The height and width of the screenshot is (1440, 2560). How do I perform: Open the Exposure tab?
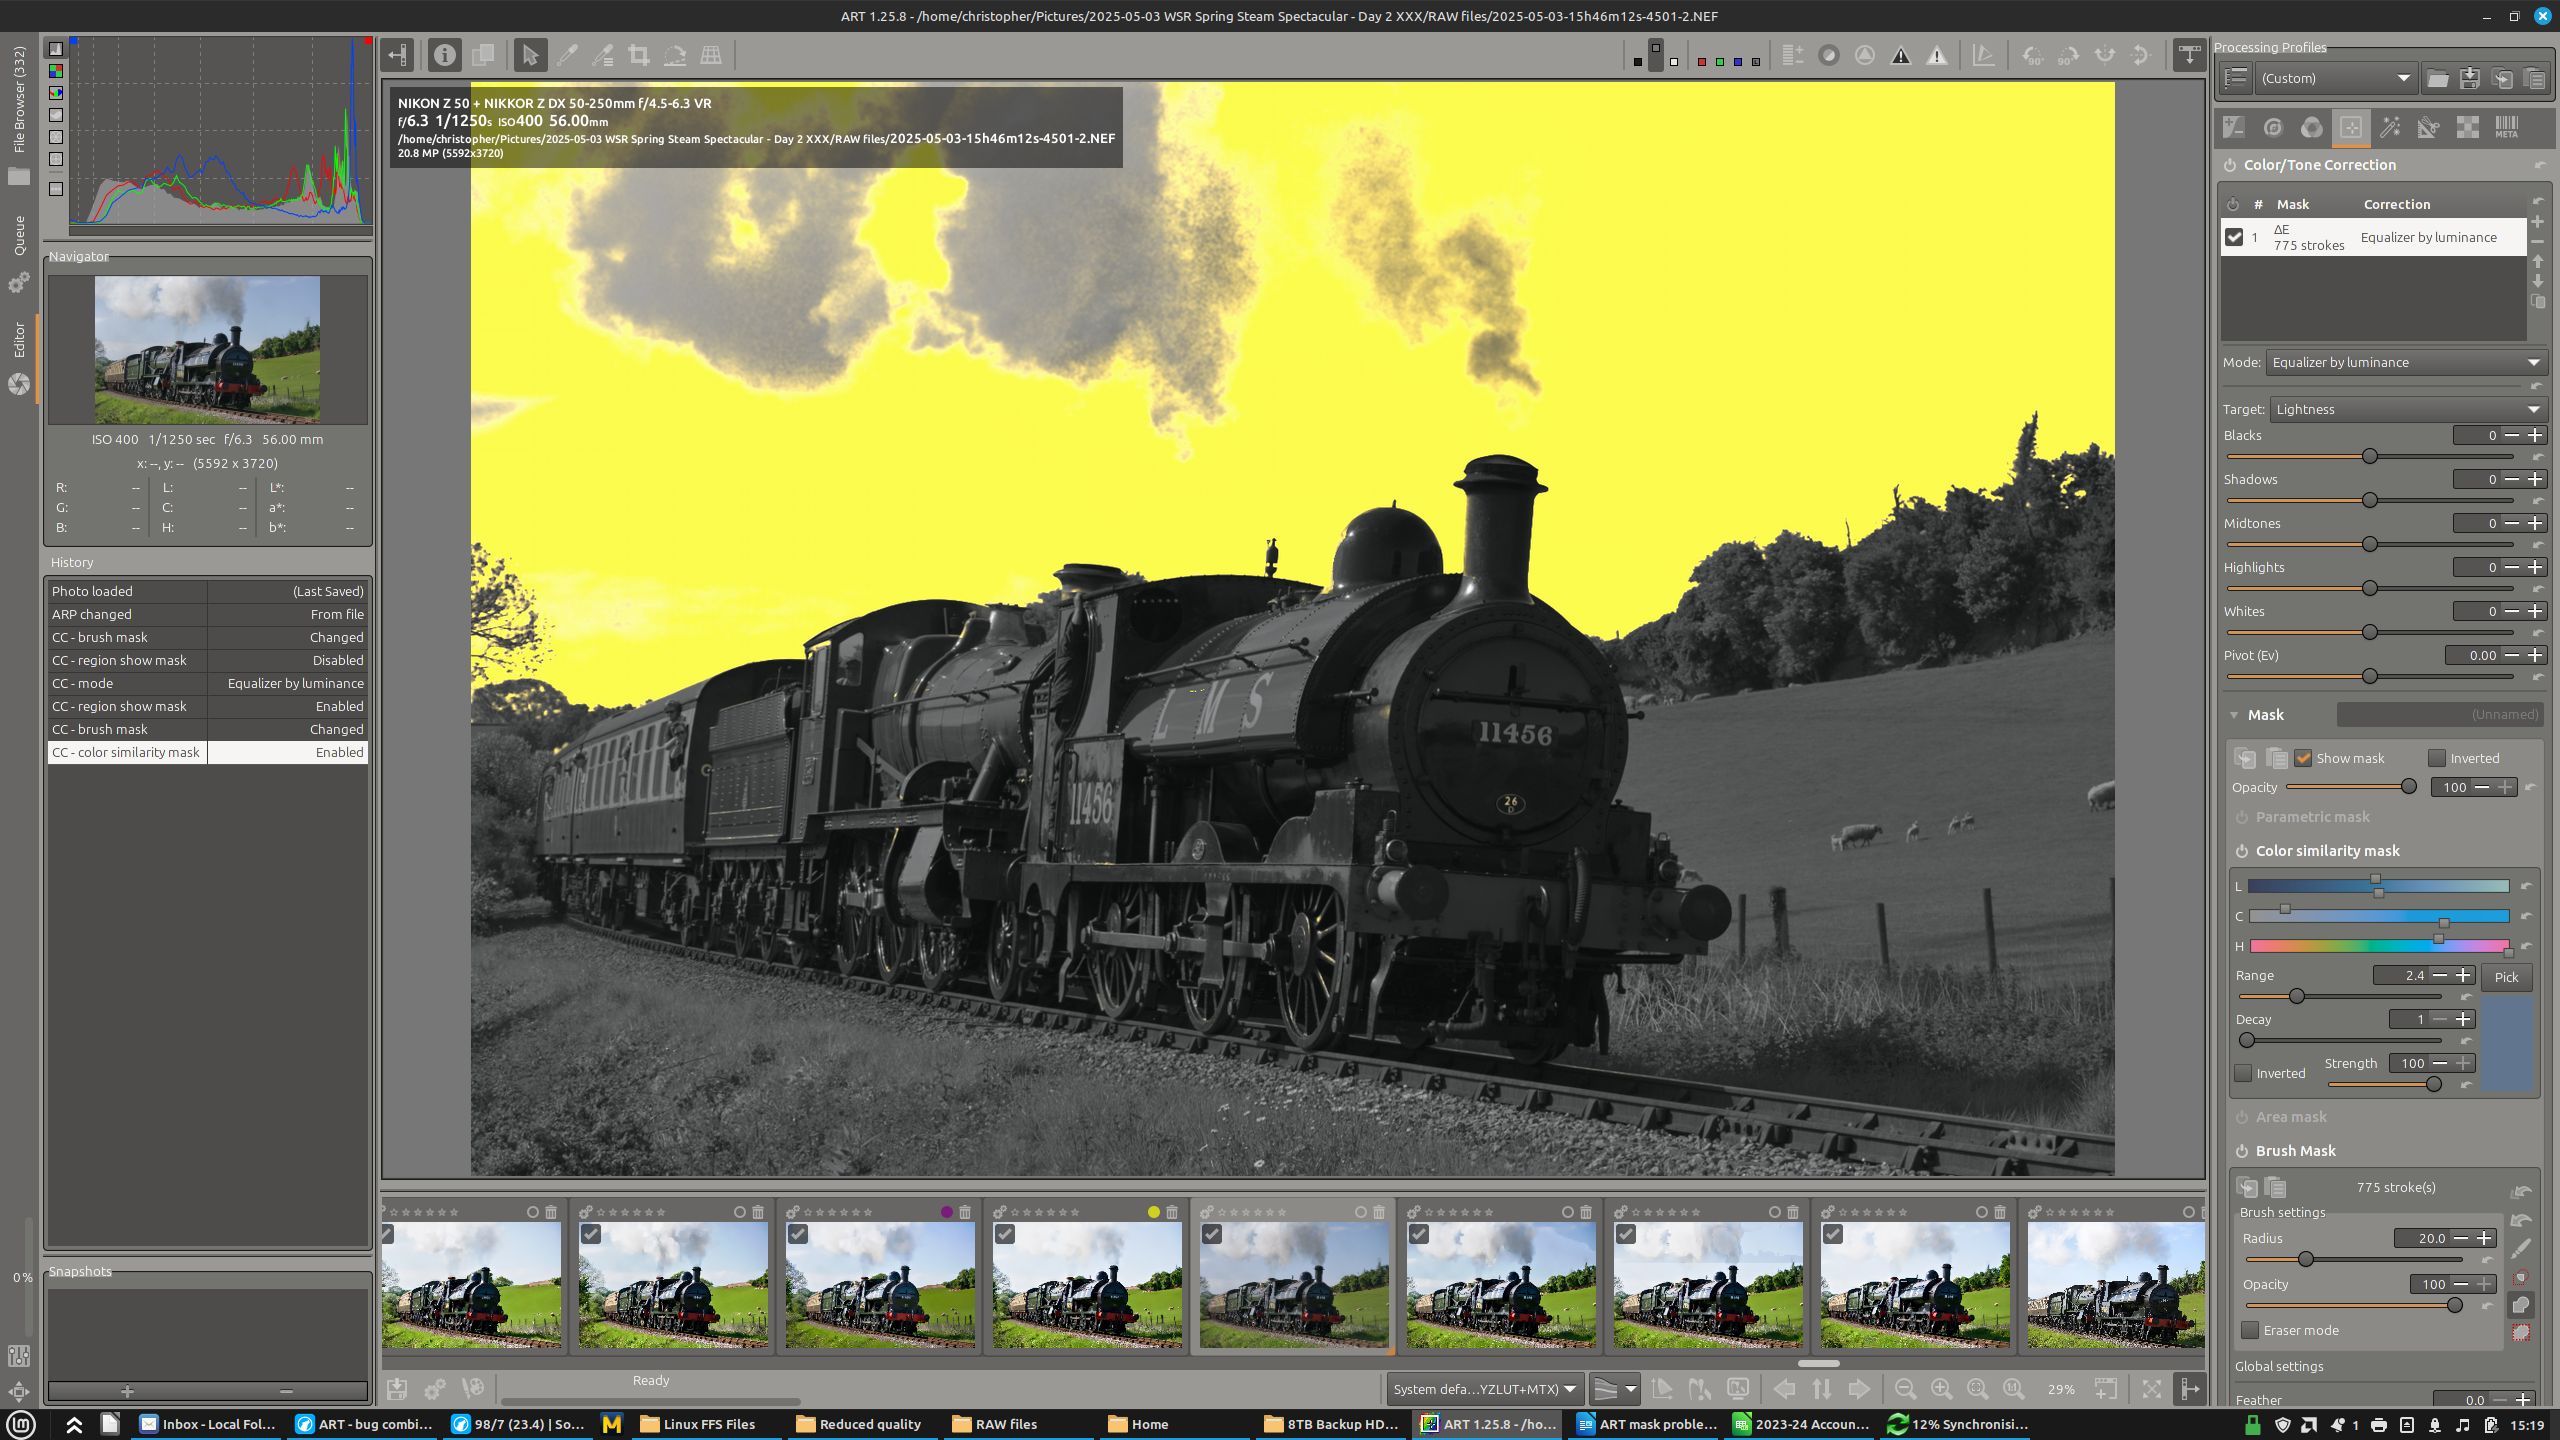tap(2234, 127)
